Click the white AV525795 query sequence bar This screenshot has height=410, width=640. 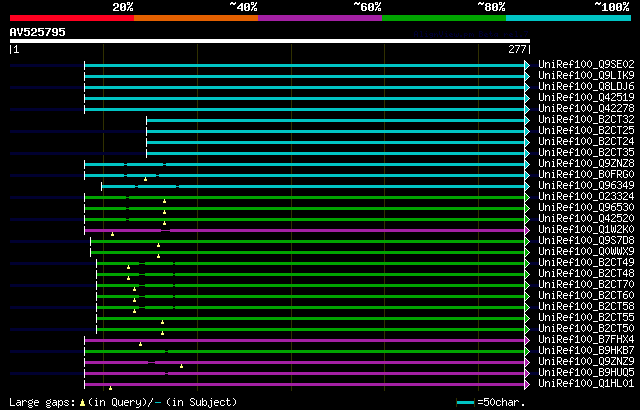270,41
